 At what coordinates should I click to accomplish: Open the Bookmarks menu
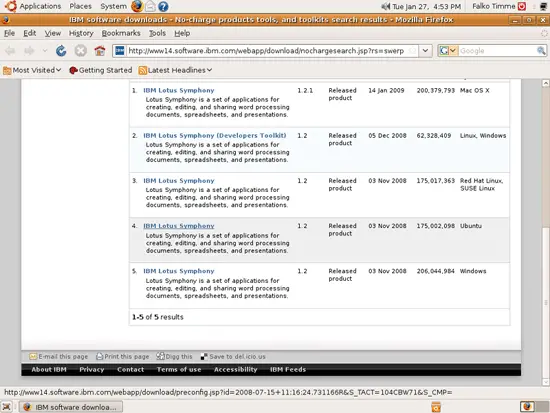coord(121,33)
